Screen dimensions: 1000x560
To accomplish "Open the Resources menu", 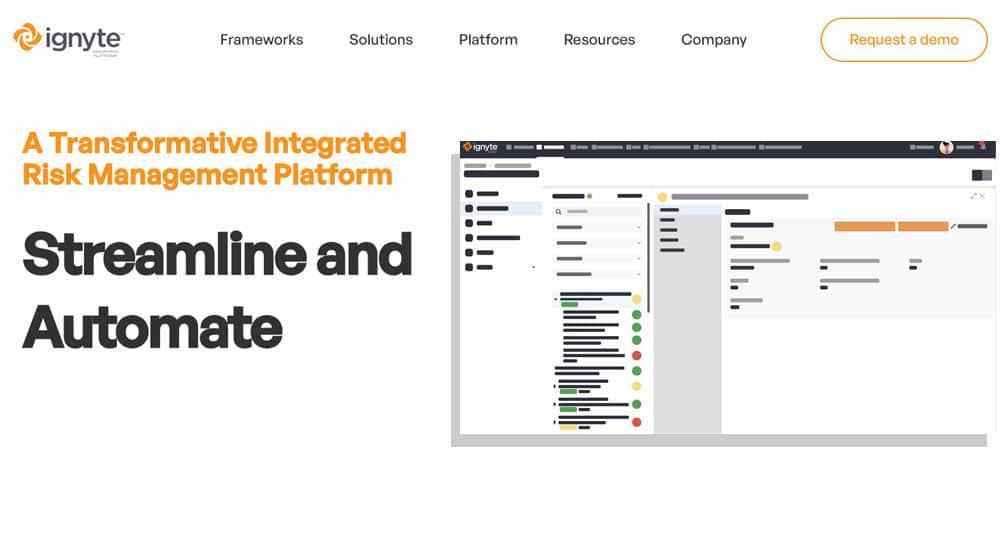I will click(x=599, y=40).
